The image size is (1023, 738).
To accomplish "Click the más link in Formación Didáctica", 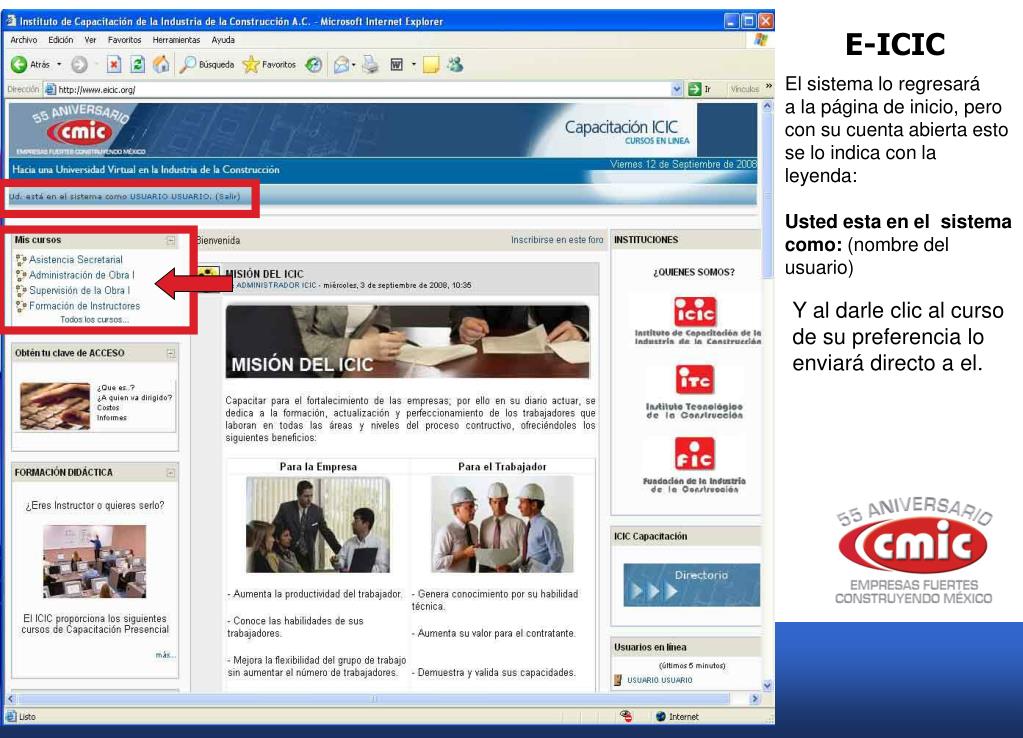I will (165, 654).
